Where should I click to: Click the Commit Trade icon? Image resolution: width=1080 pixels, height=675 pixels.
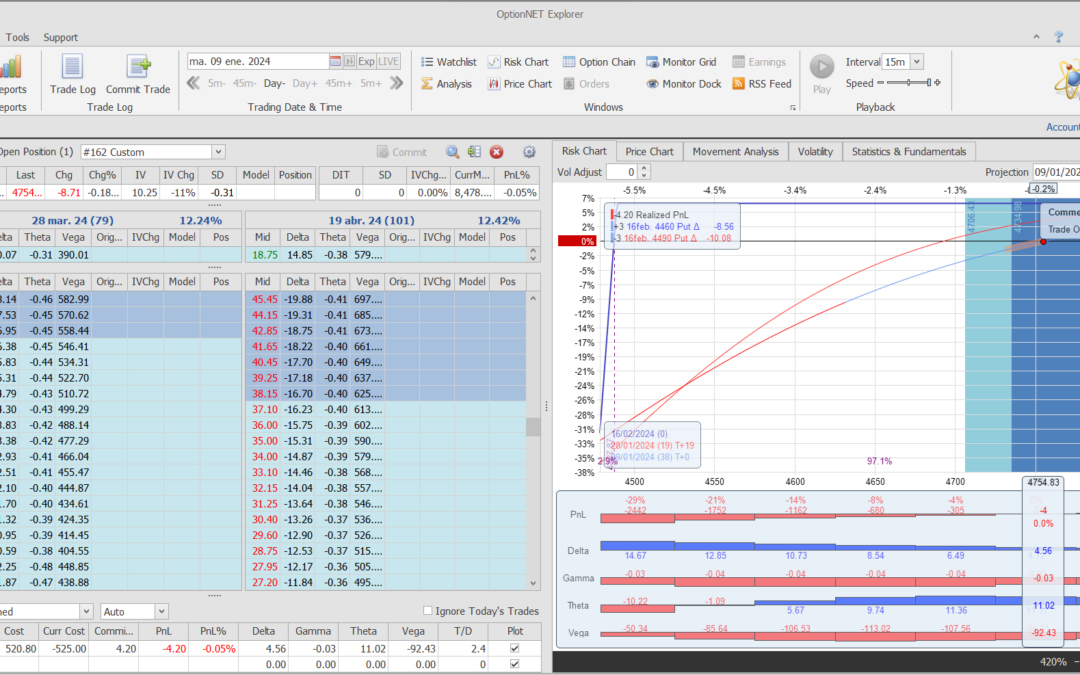[x=138, y=68]
